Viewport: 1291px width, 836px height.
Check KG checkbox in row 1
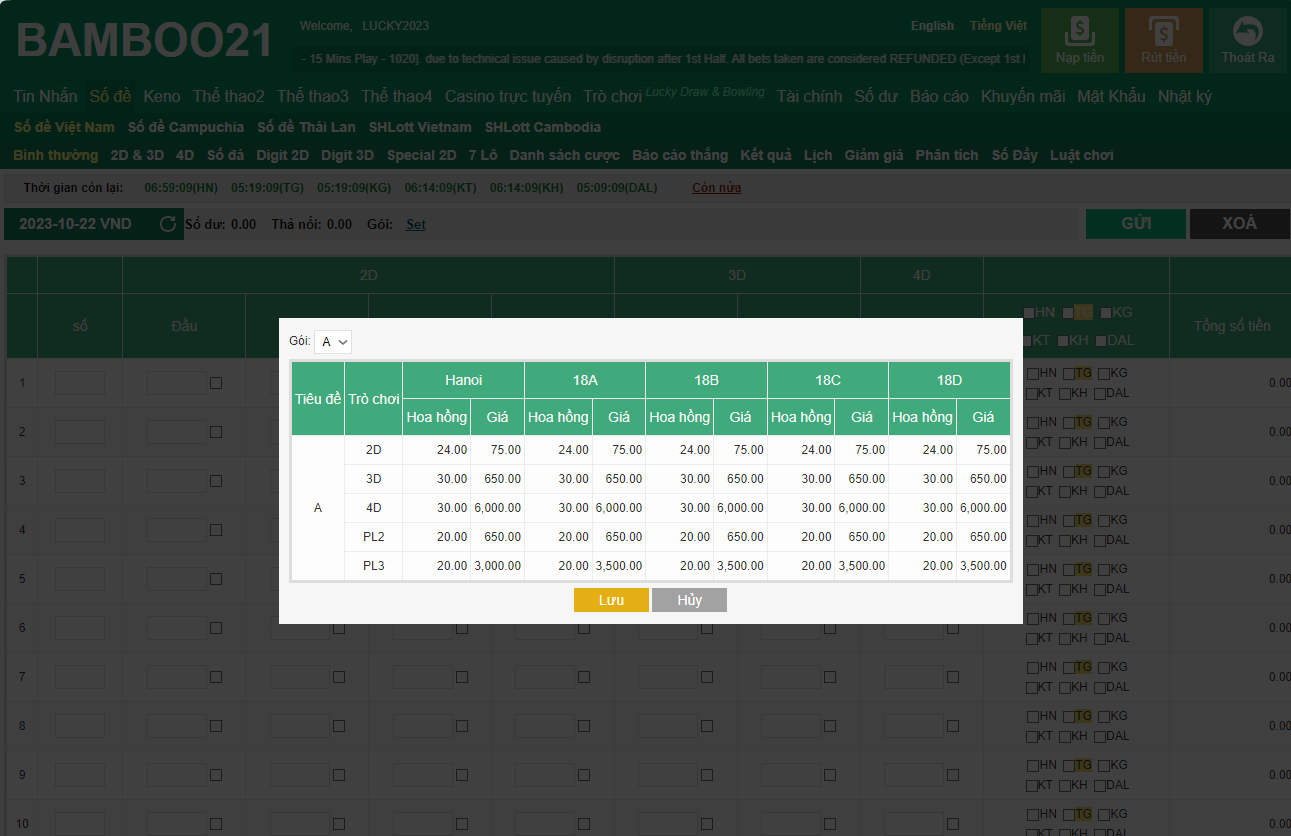click(x=1104, y=373)
